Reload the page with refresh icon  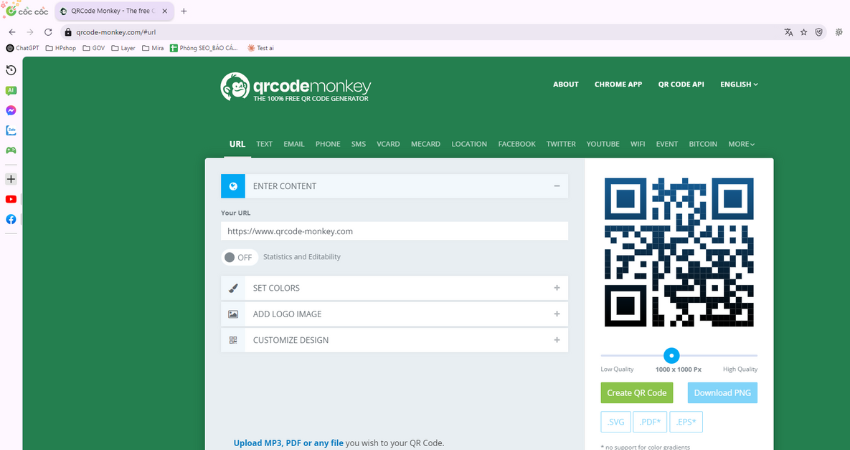[x=48, y=32]
